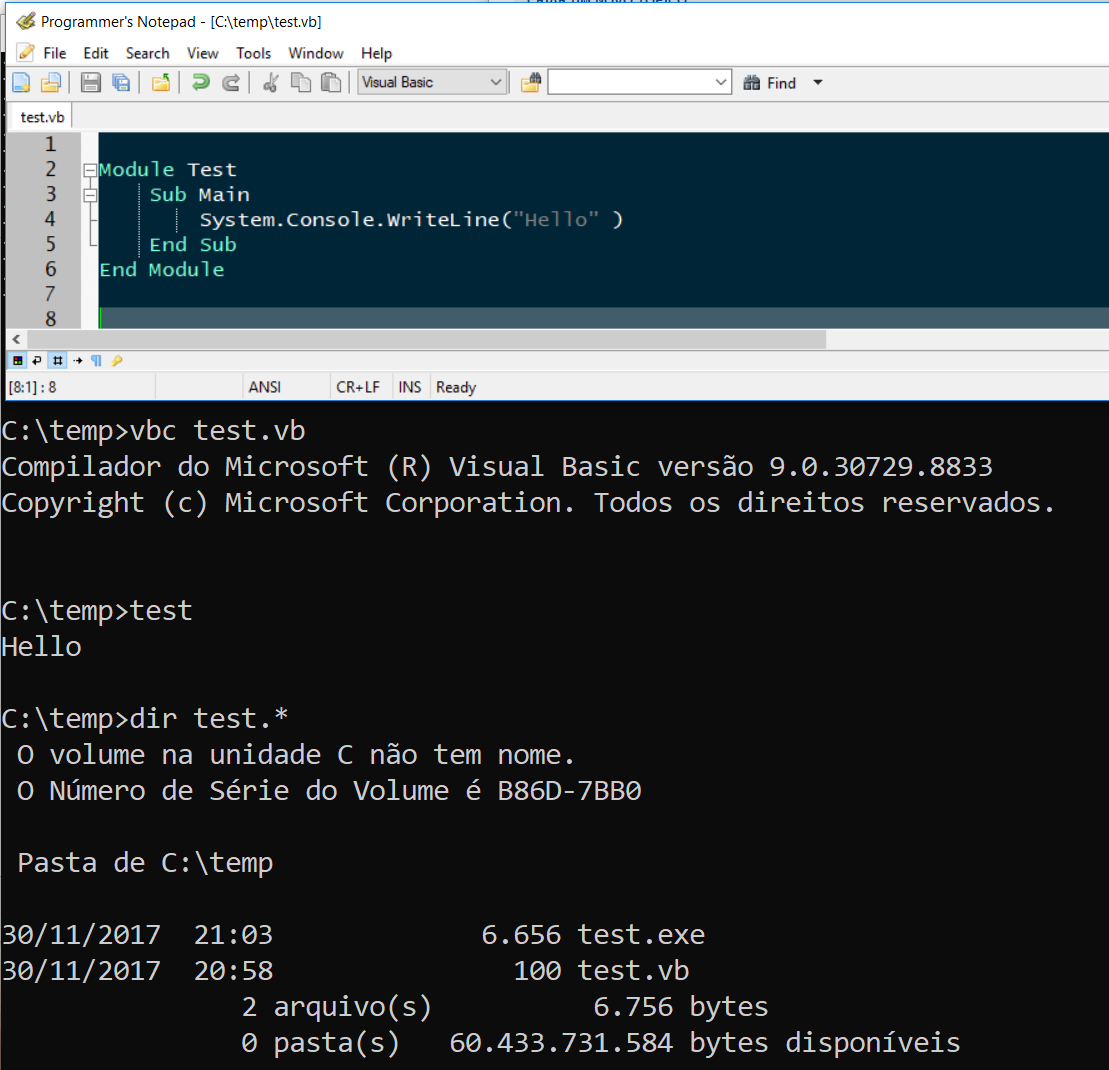The width and height of the screenshot is (1109, 1070).
Task: Click the Ready status text
Action: (x=455, y=388)
